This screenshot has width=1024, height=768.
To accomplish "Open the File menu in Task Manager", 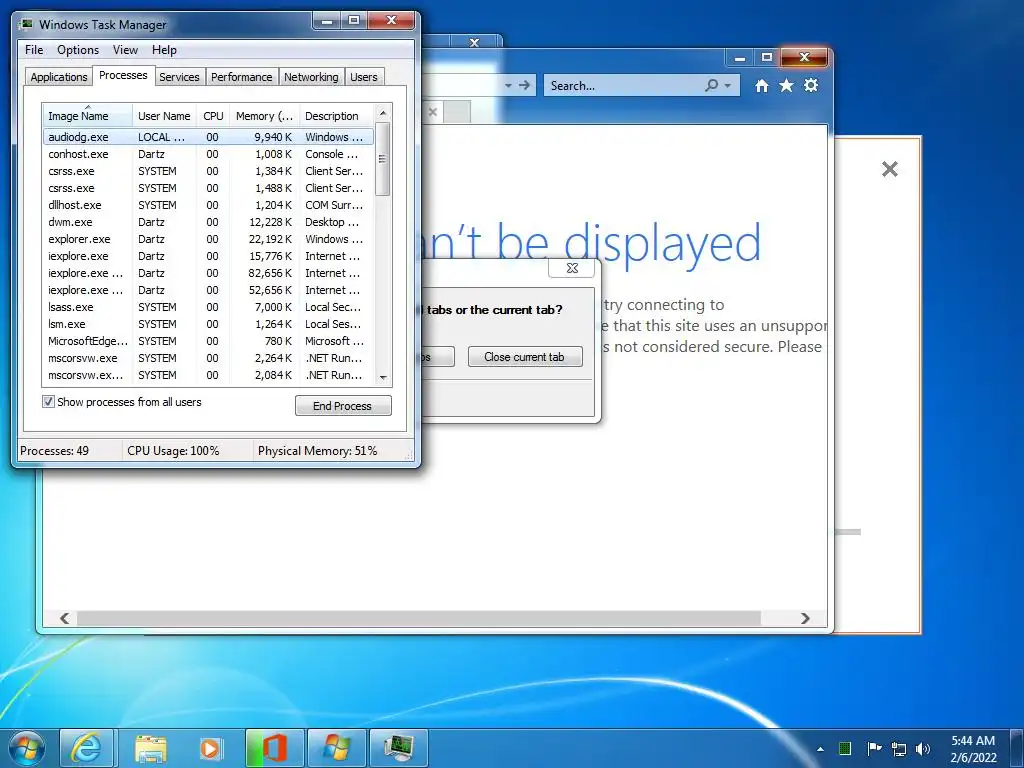I will (34, 50).
